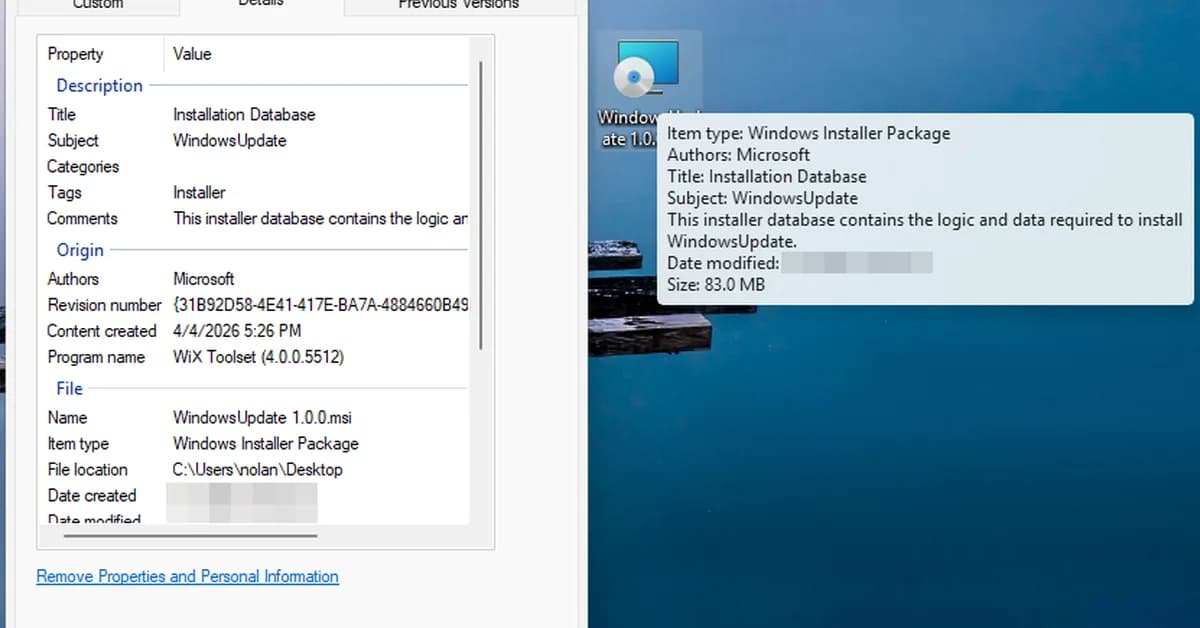Select the Title value 'Installation Database'

pos(244,114)
